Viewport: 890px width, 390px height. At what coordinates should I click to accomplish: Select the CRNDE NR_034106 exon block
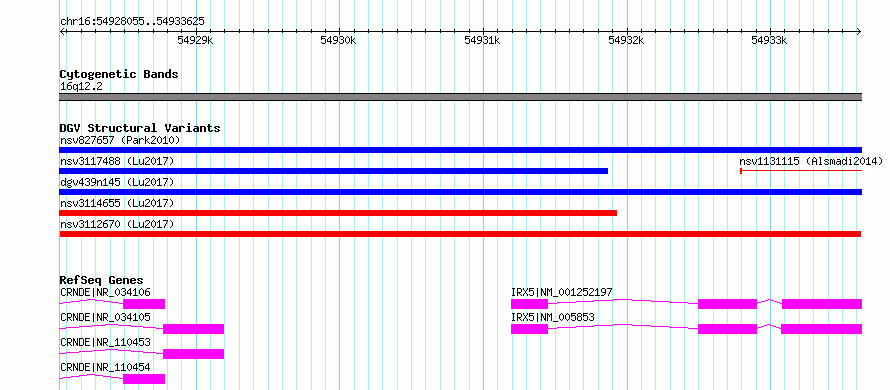click(x=144, y=304)
